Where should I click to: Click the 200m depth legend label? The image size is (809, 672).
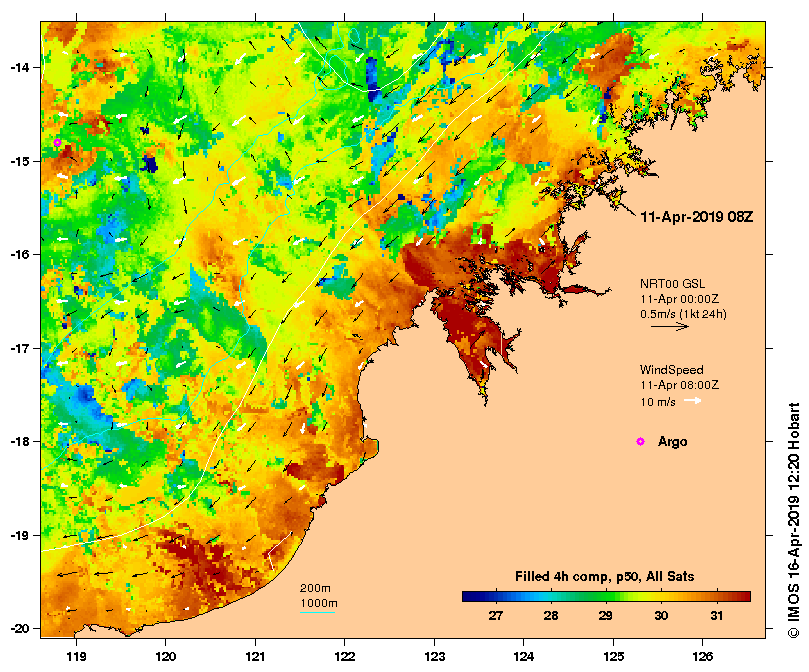[315, 588]
